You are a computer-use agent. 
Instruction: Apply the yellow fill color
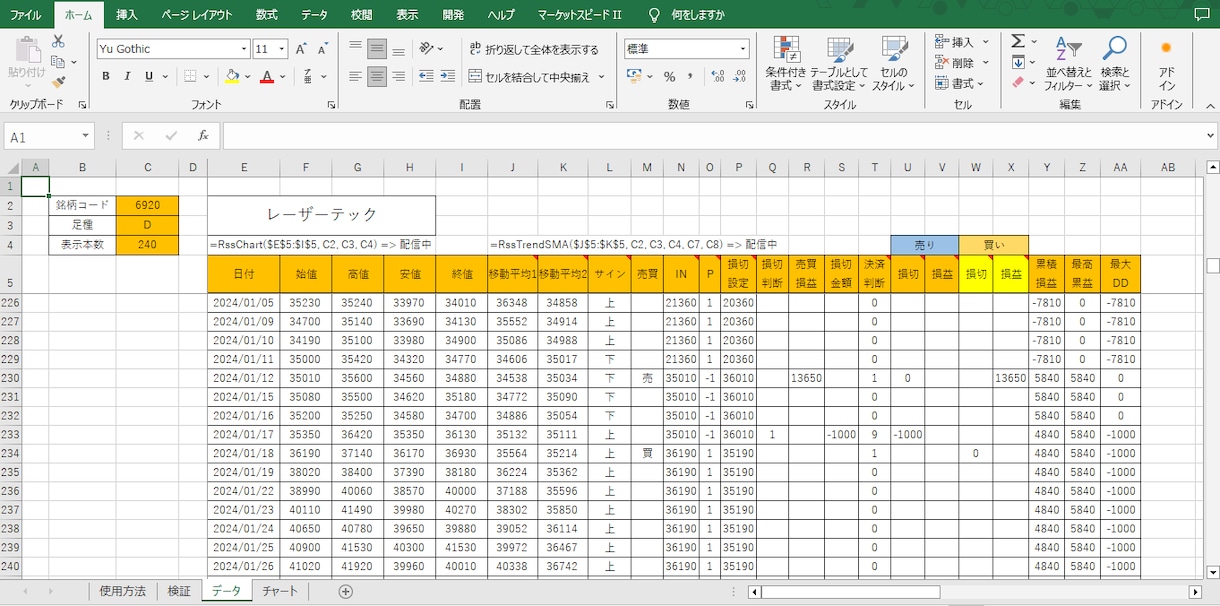(232, 76)
